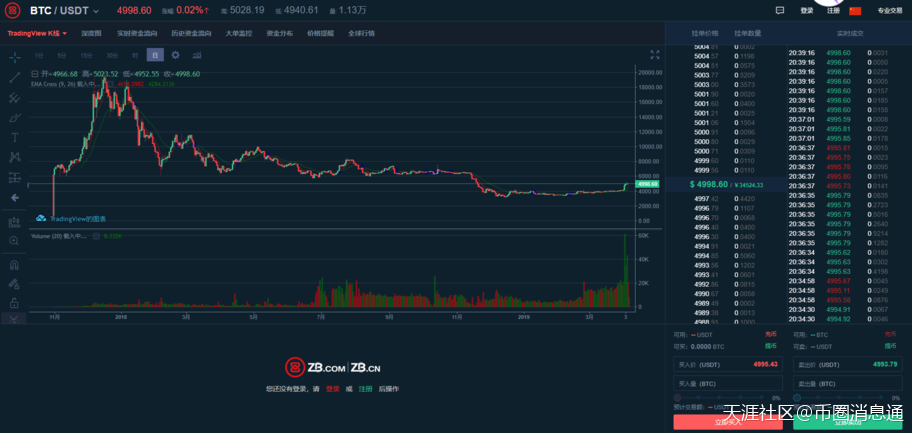
Task: Pick the text annotation tool
Action: pos(14,137)
